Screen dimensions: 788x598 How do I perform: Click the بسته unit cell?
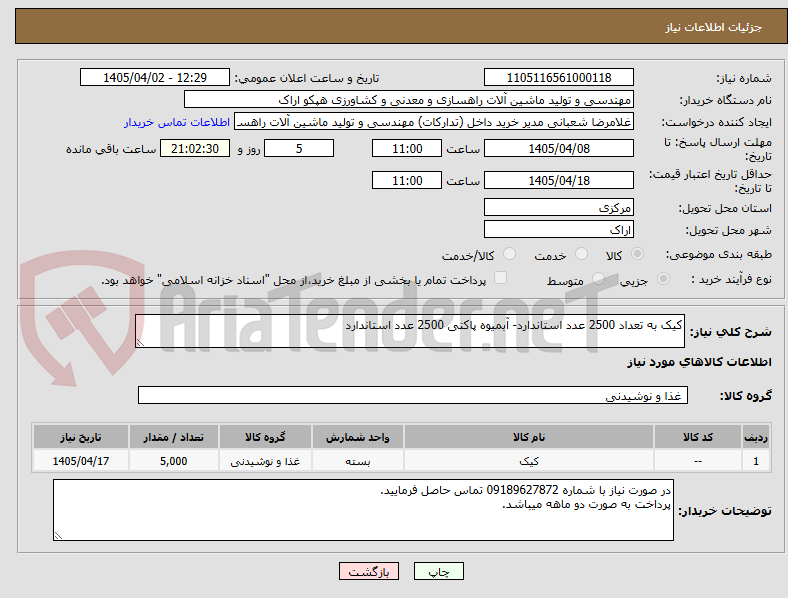pyautogui.click(x=357, y=460)
